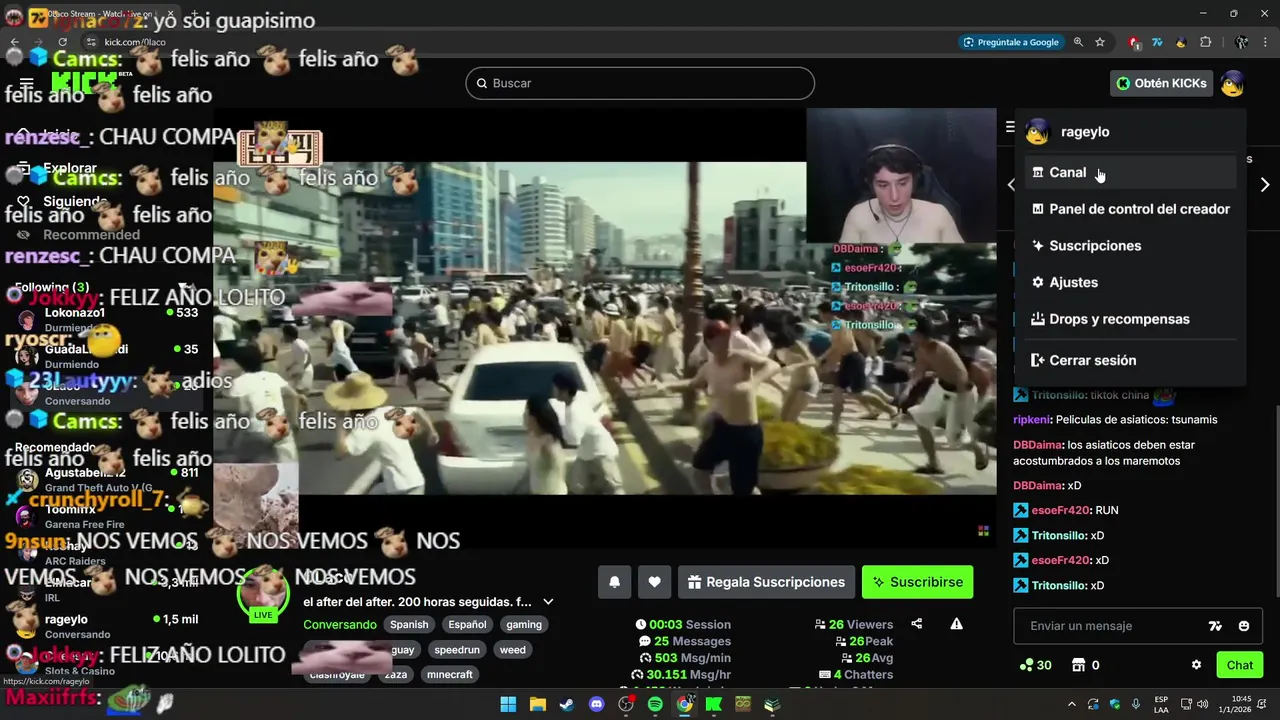Screen dimensions: 1280x720
Task: Open Ajustes in the user menu
Action: [1130, 282]
